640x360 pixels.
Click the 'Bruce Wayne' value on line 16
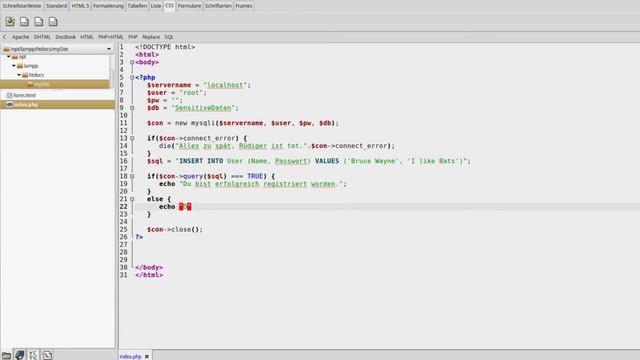coord(373,161)
